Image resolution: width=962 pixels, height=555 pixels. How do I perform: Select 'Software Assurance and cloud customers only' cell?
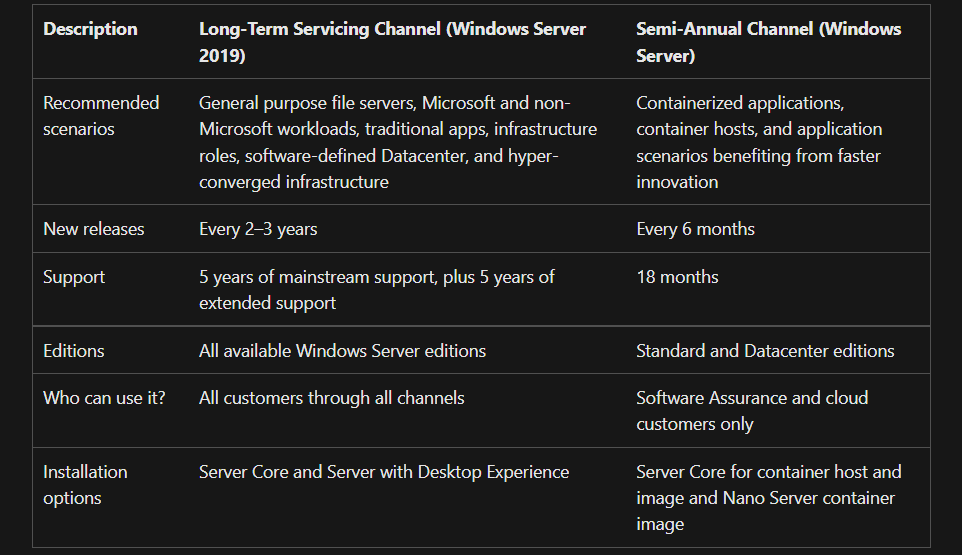[x=752, y=411]
